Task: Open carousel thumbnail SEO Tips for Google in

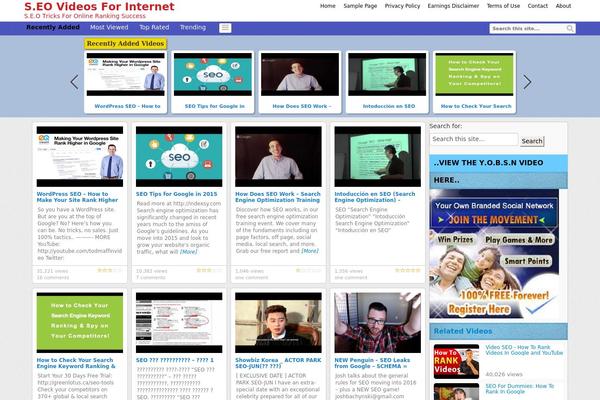Action: tap(213, 74)
